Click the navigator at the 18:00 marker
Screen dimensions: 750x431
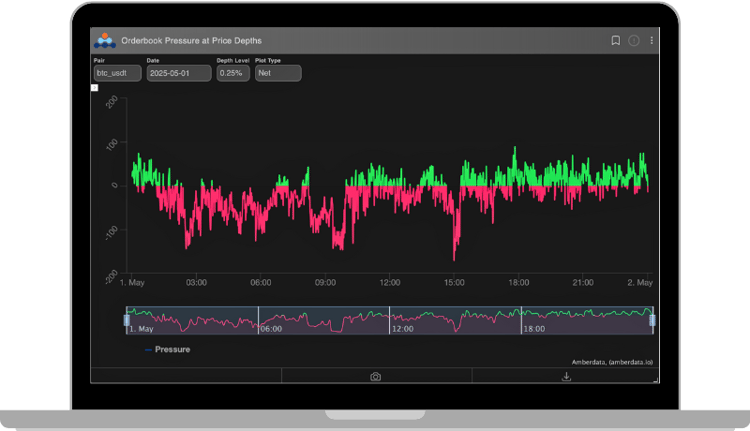(534, 329)
